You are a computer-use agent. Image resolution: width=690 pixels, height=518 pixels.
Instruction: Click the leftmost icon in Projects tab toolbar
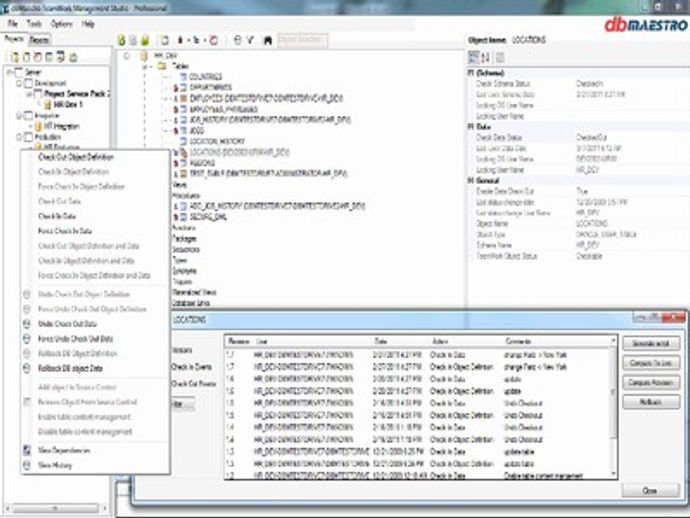tap(15, 57)
